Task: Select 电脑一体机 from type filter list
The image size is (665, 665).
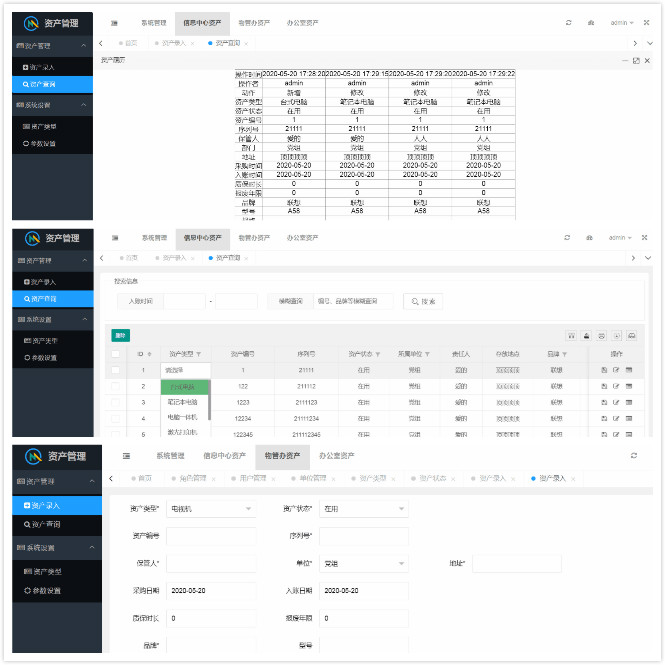Action: click(x=182, y=417)
